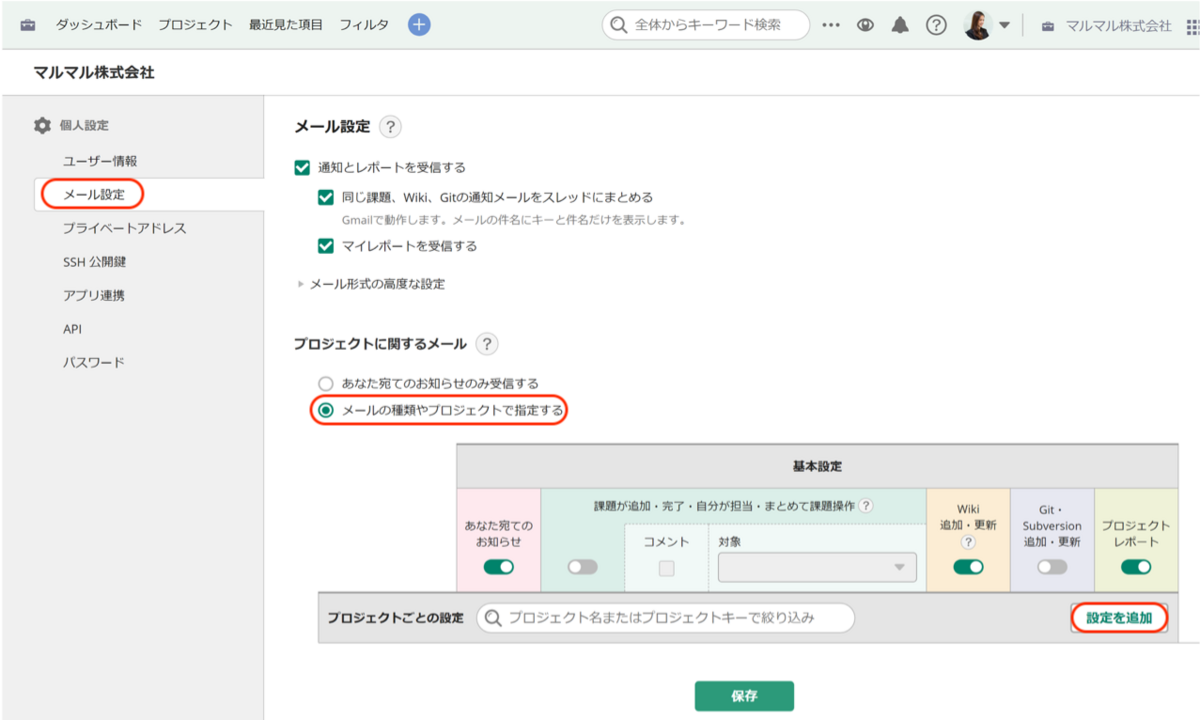This screenshot has height=720, width=1200.
Task: Open the notifications bell icon
Action: (900, 26)
